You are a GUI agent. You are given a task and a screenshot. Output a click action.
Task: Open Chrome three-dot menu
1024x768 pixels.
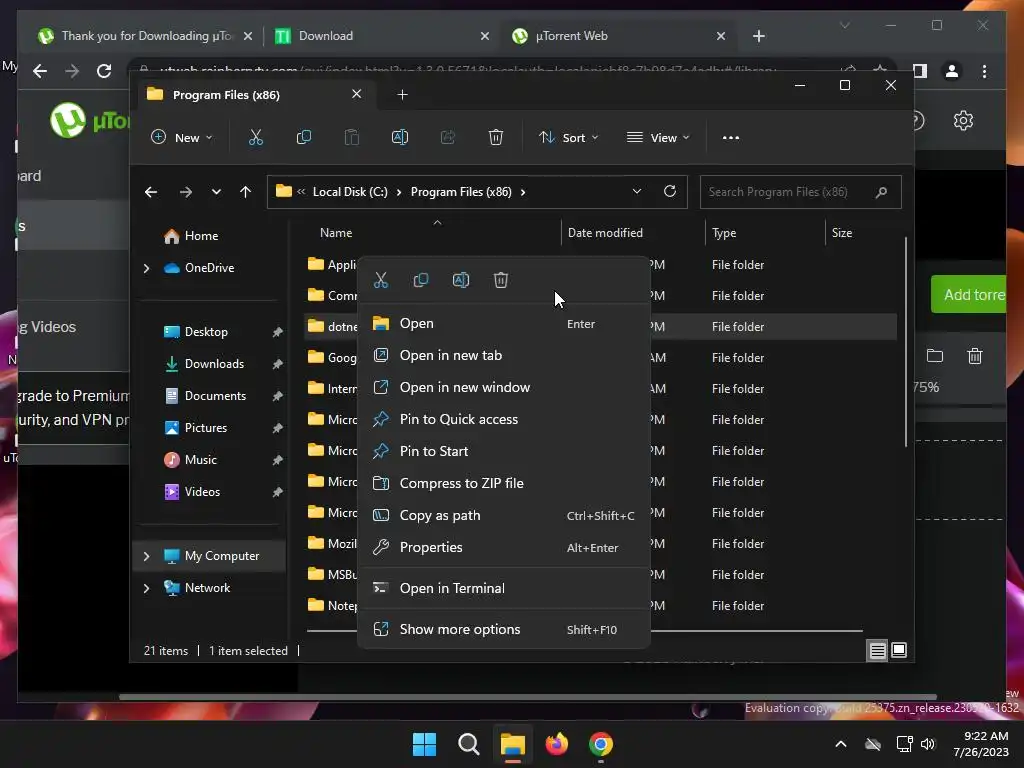(x=984, y=71)
